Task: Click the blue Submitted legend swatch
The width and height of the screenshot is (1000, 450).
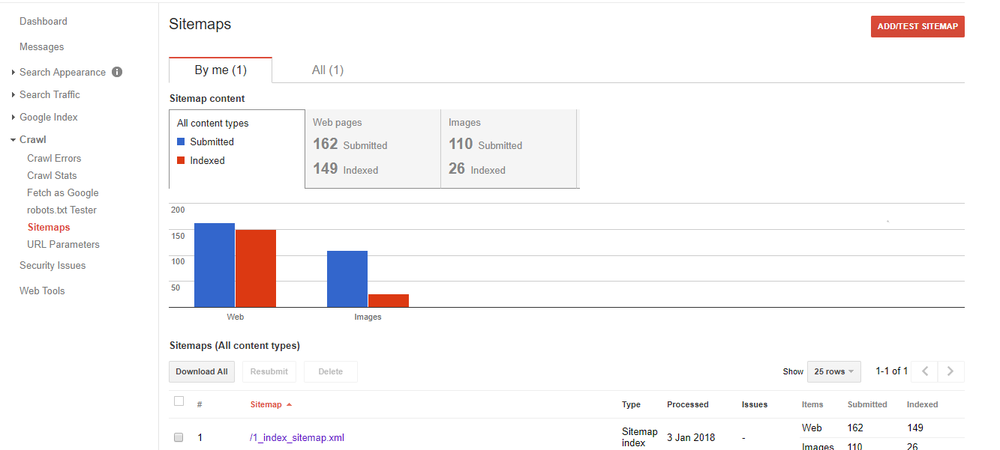Action: (181, 142)
